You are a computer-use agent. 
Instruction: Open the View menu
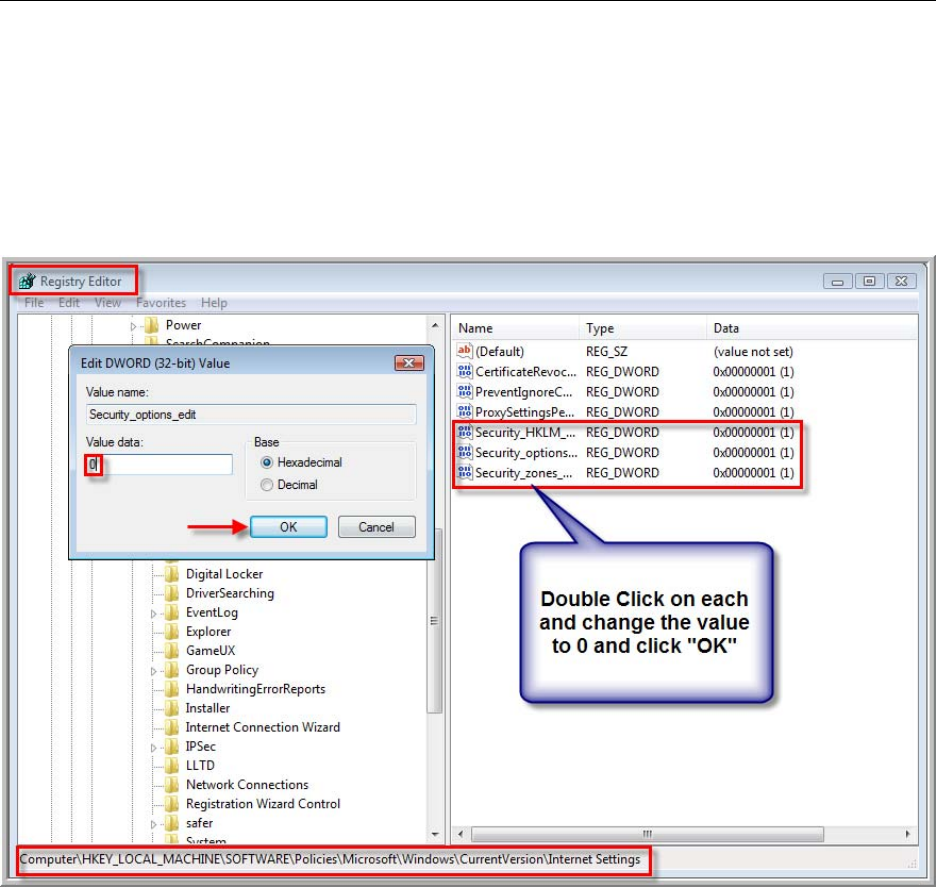click(x=108, y=303)
